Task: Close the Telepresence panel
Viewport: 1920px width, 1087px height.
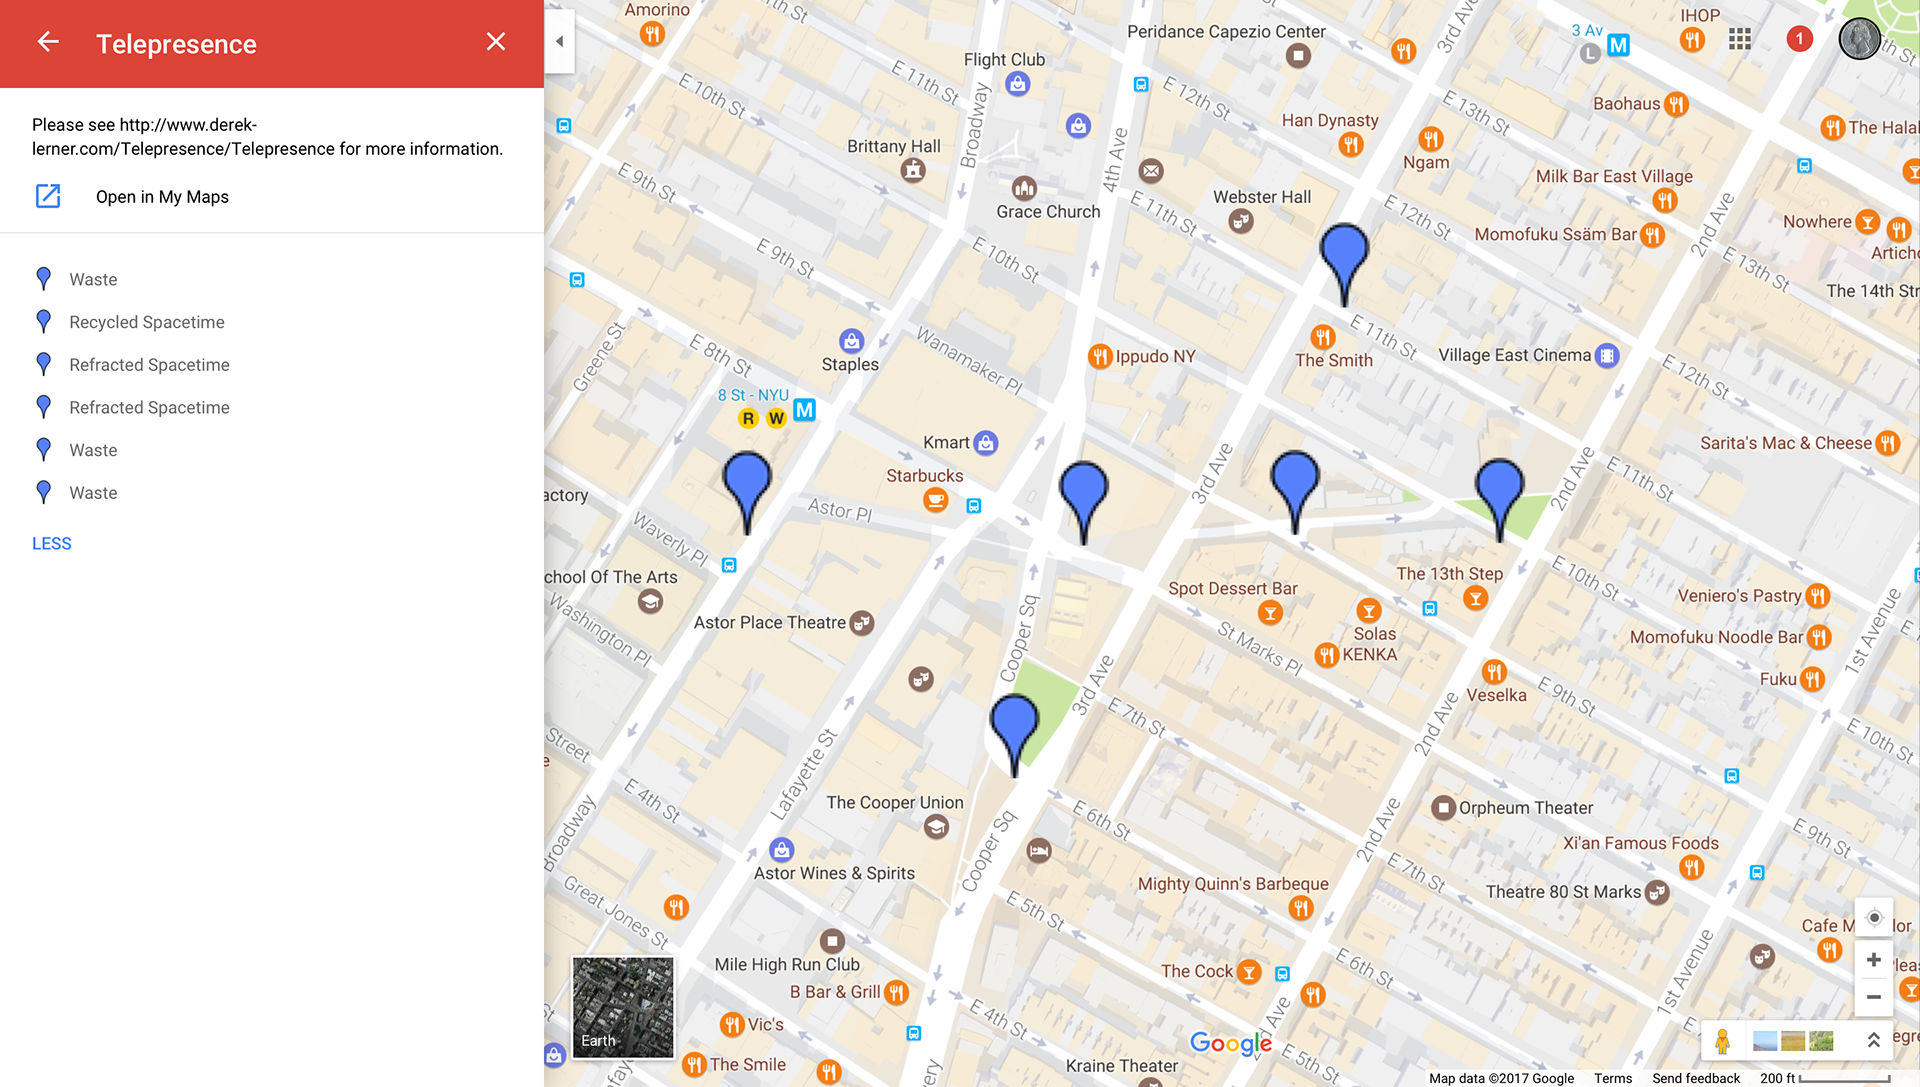Action: point(496,42)
